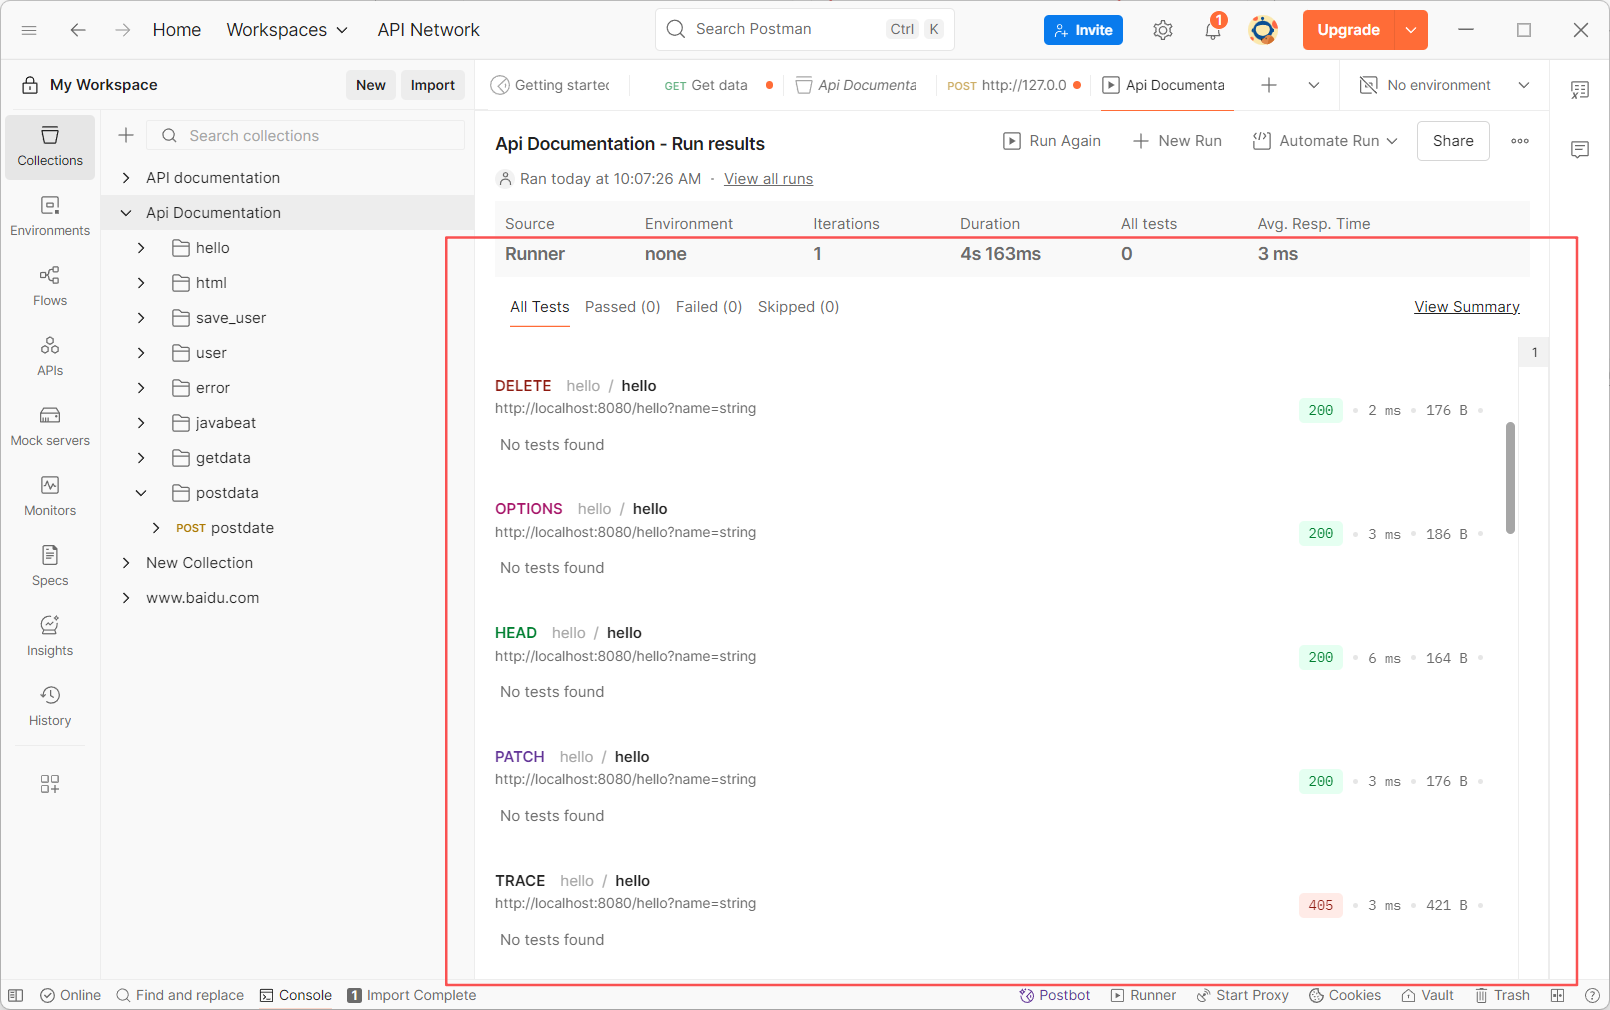Open the View all runs link

pos(768,179)
